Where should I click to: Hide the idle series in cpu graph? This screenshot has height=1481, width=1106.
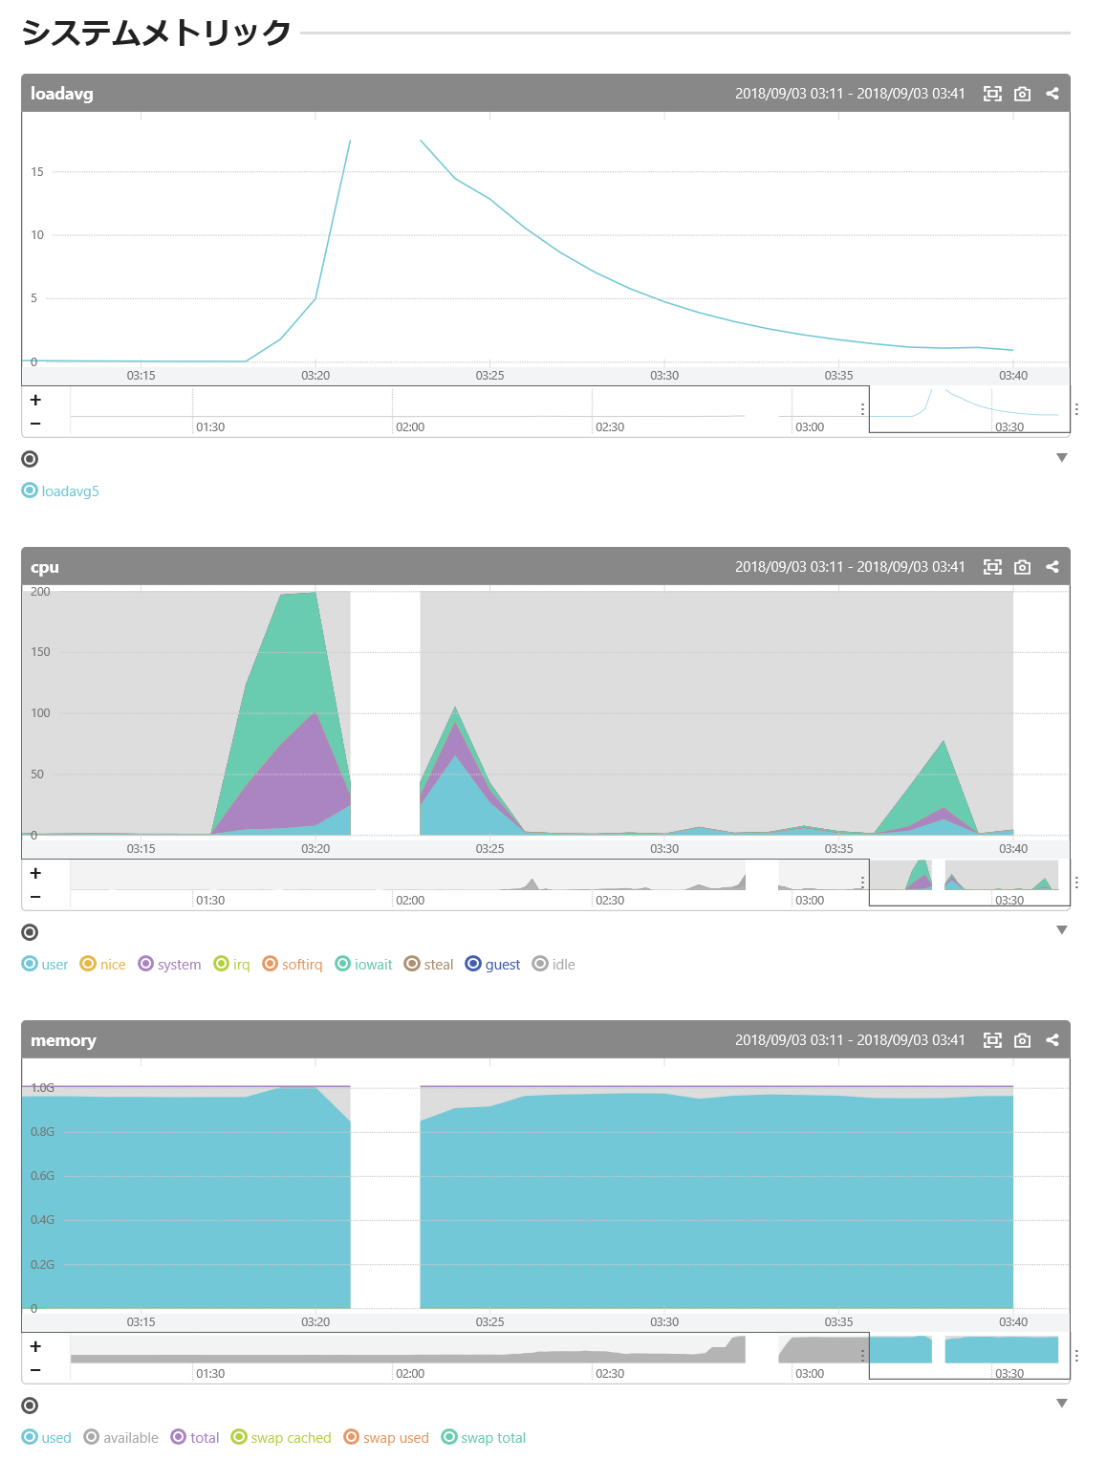click(x=554, y=964)
